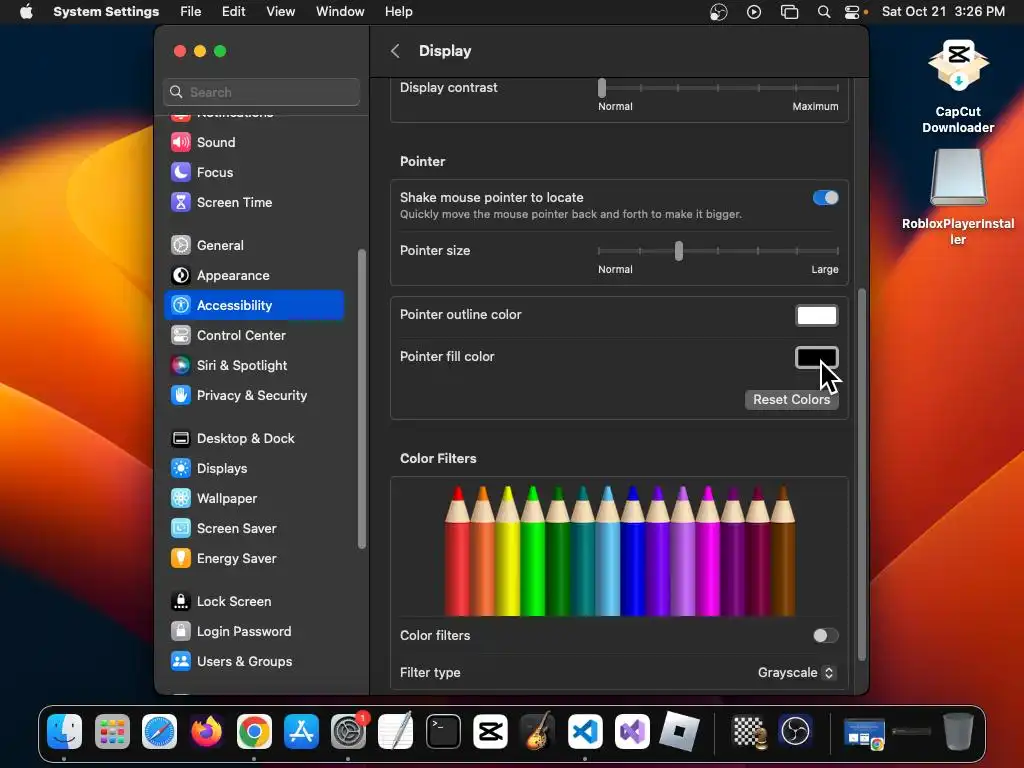Open Desktop & Dock settings
Screen dimensions: 1024x768
254,439
